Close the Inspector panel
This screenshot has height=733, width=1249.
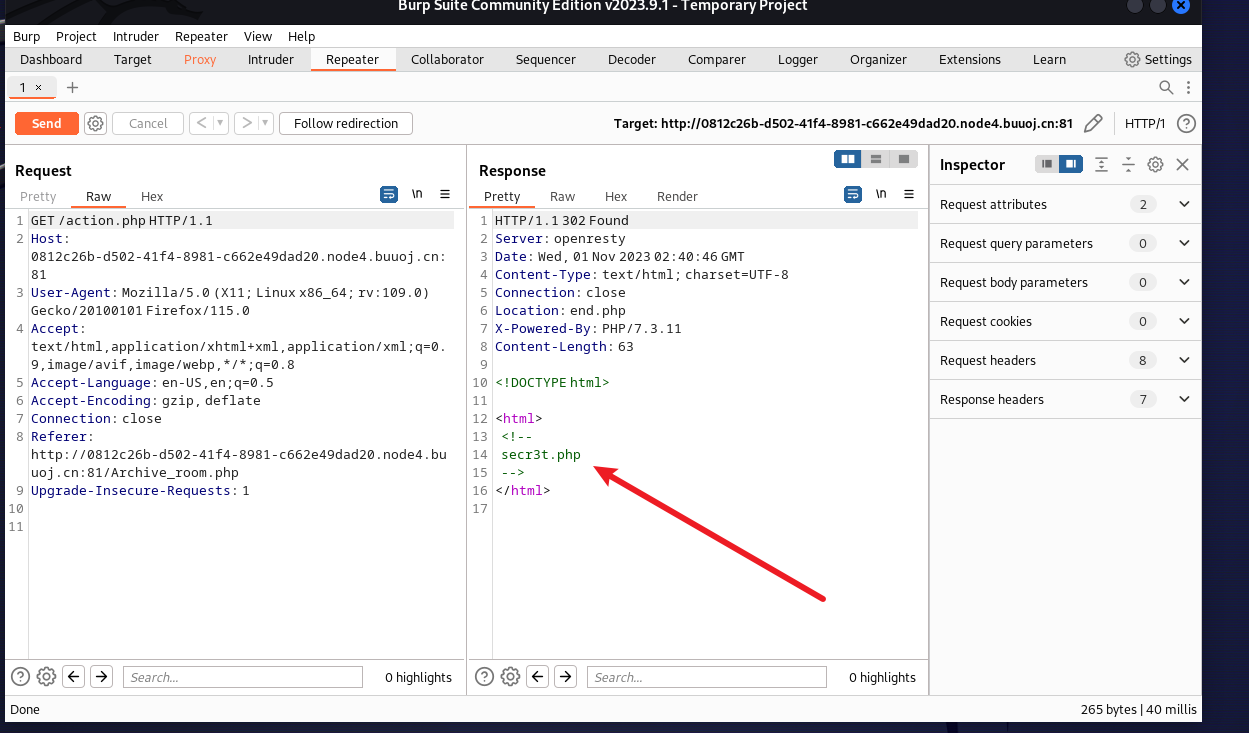pyautogui.click(x=1182, y=164)
